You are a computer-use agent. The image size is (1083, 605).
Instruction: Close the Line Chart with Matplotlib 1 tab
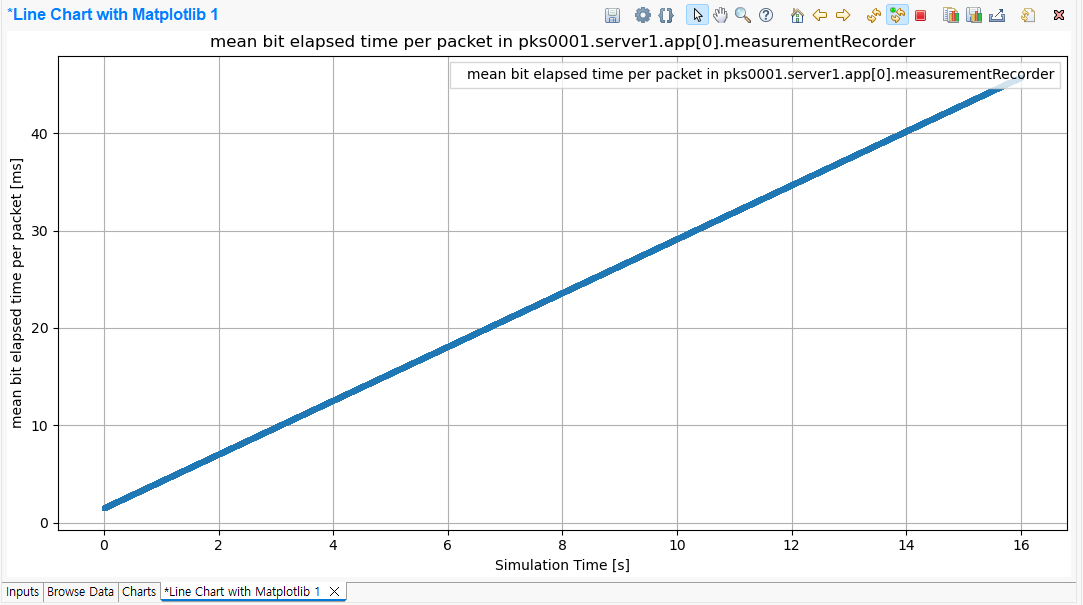[x=335, y=592]
